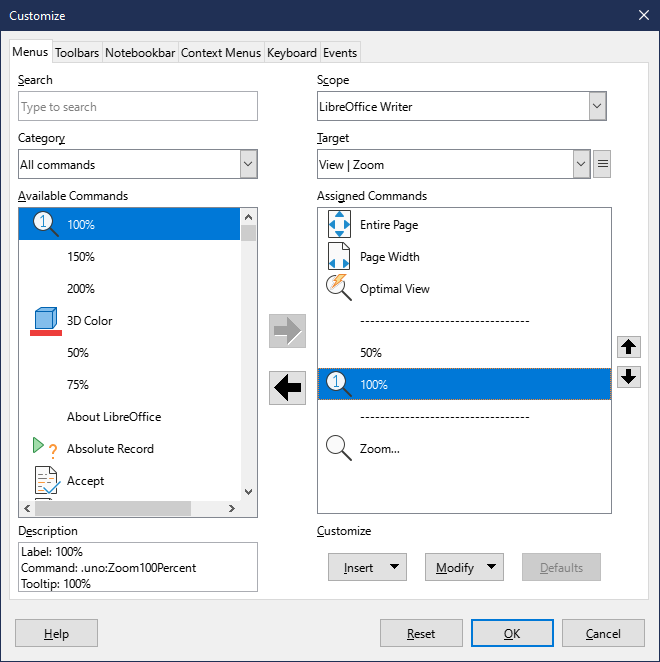Move selected command down
The image size is (660, 662).
[x=629, y=377]
